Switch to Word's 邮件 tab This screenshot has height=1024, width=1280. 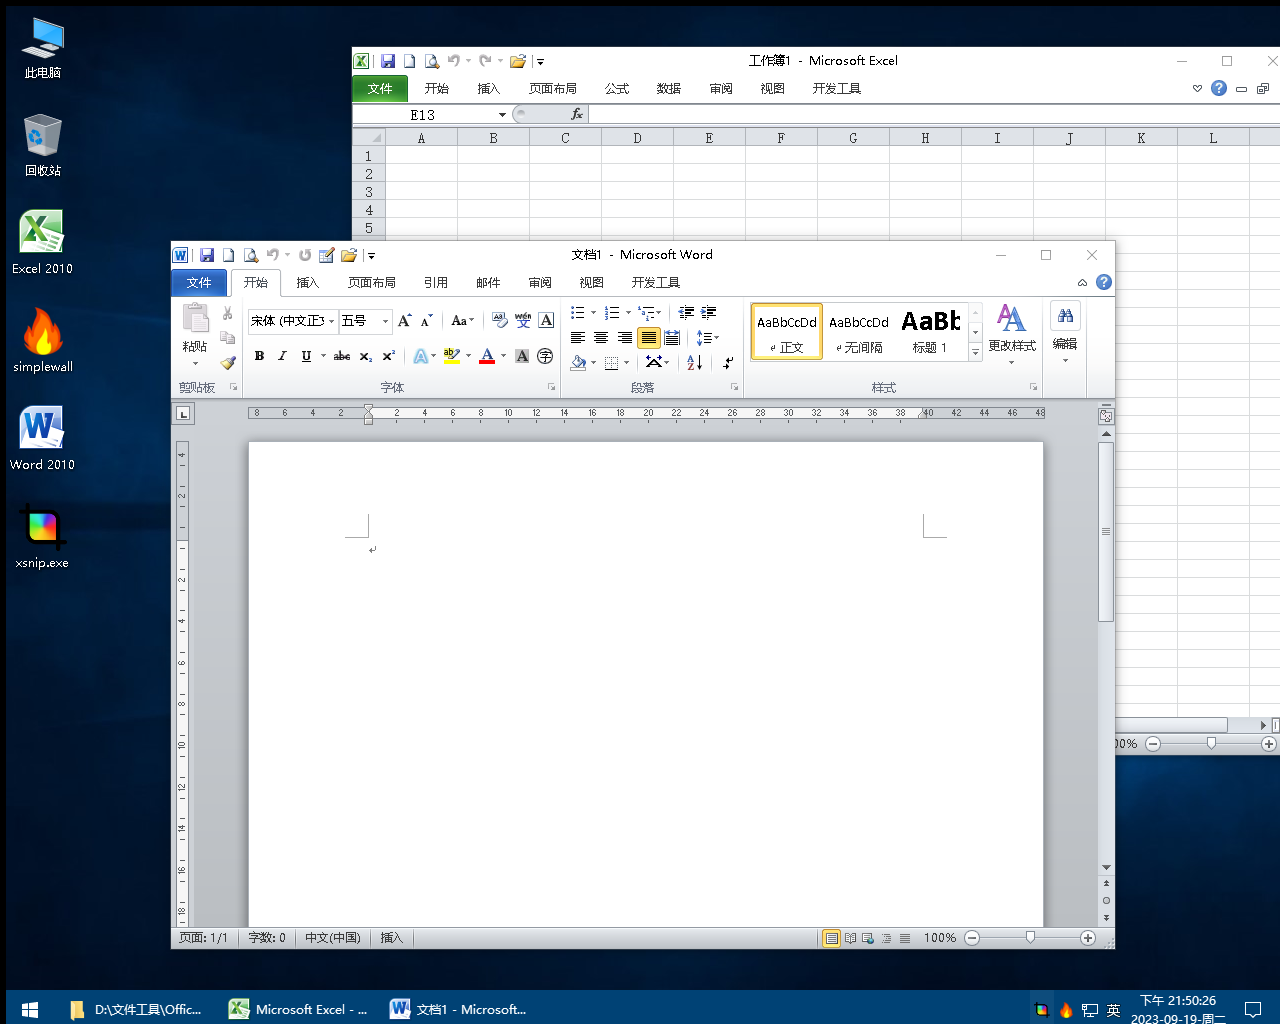[488, 283]
